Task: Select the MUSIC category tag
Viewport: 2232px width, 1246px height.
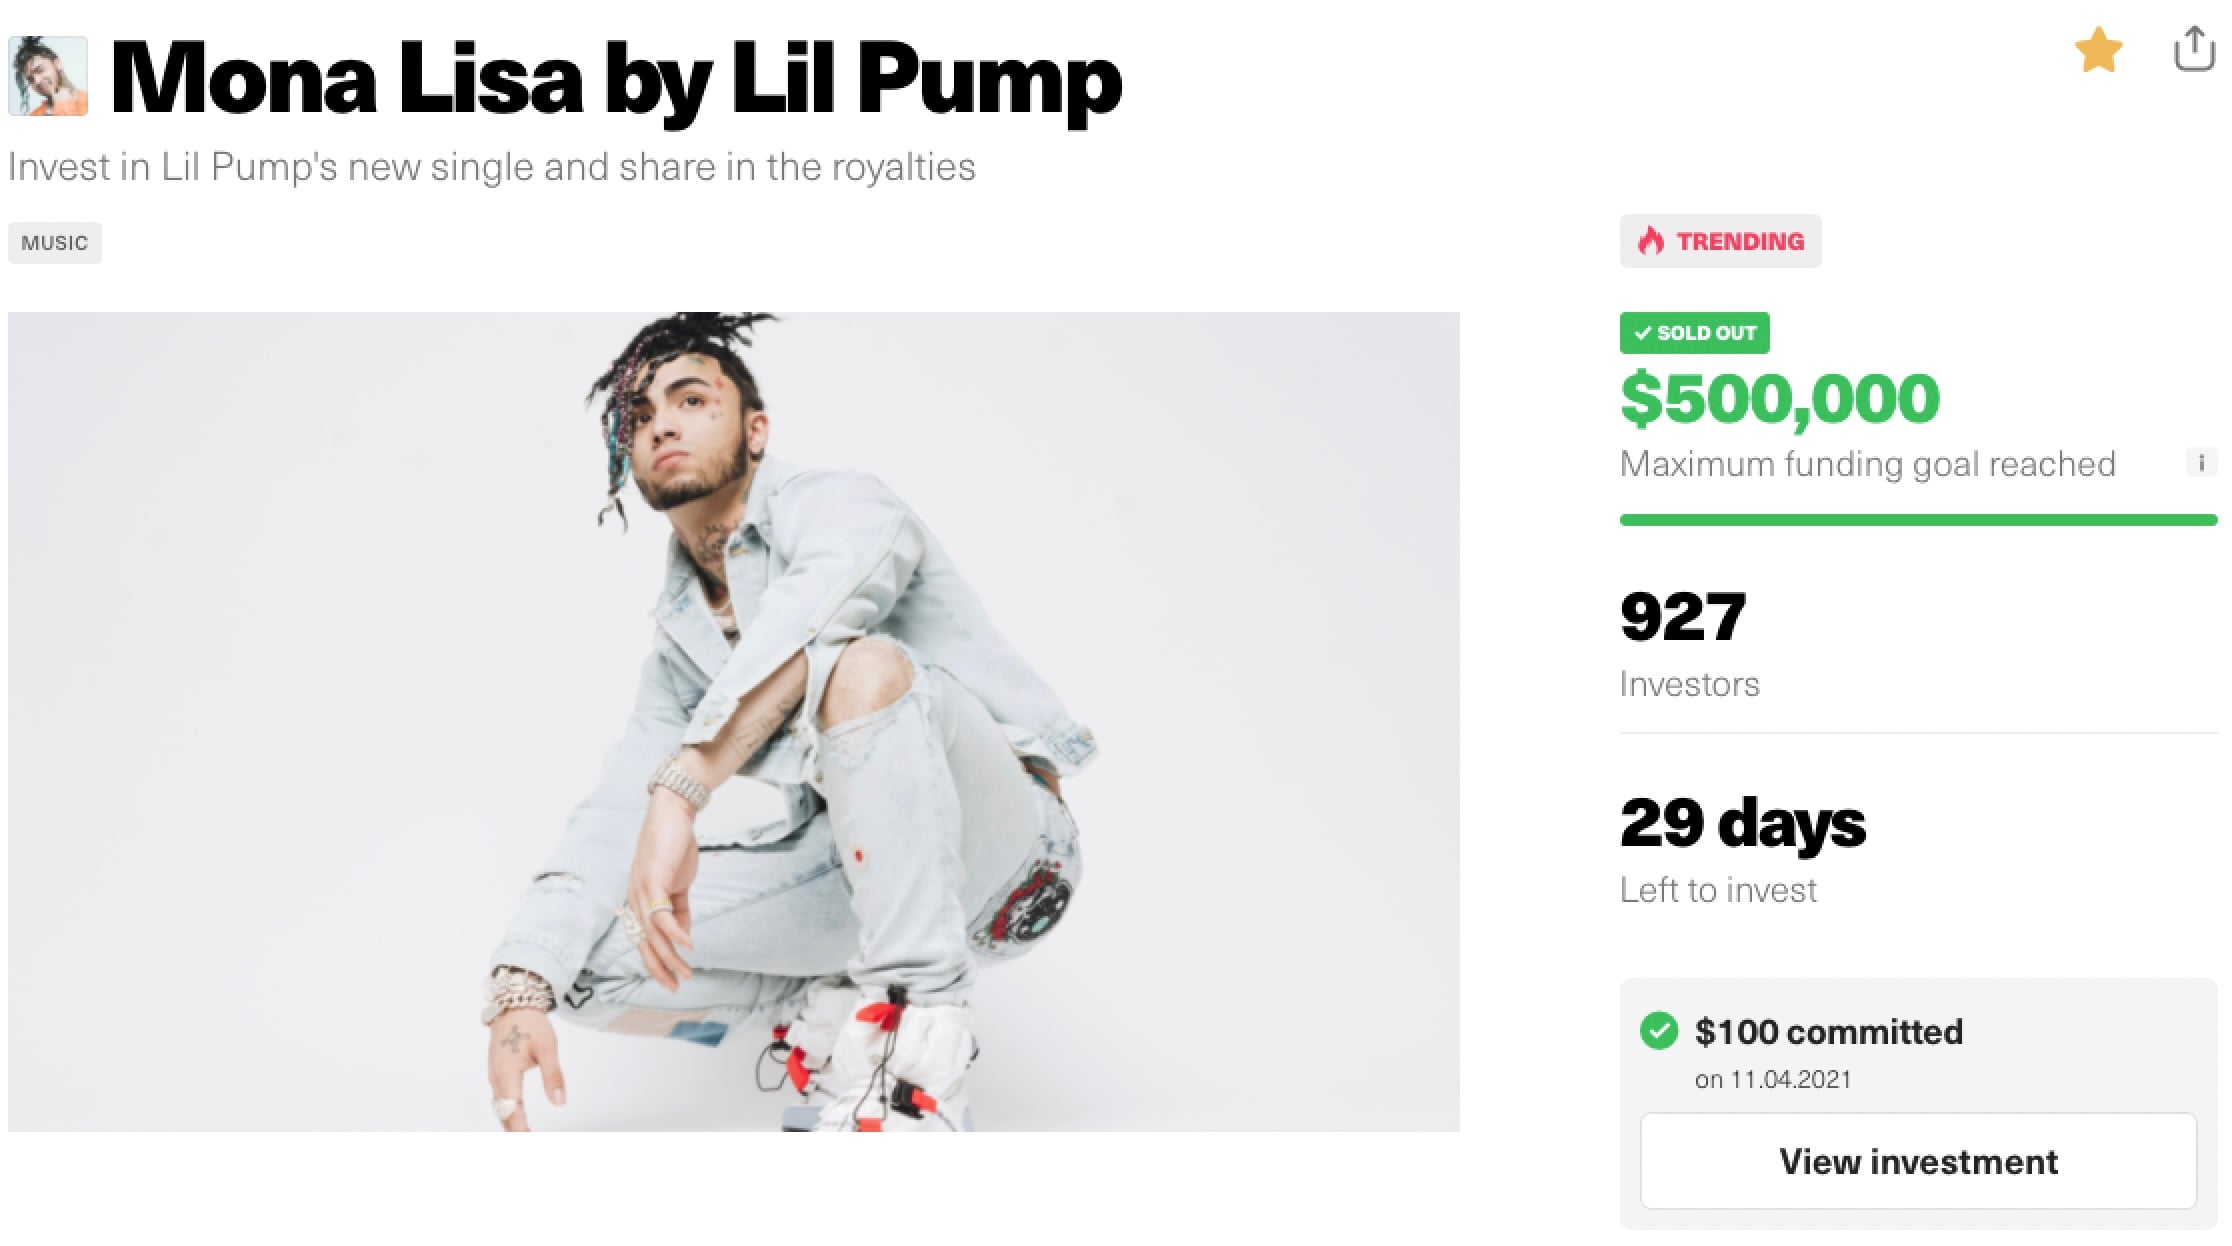Action: [55, 243]
